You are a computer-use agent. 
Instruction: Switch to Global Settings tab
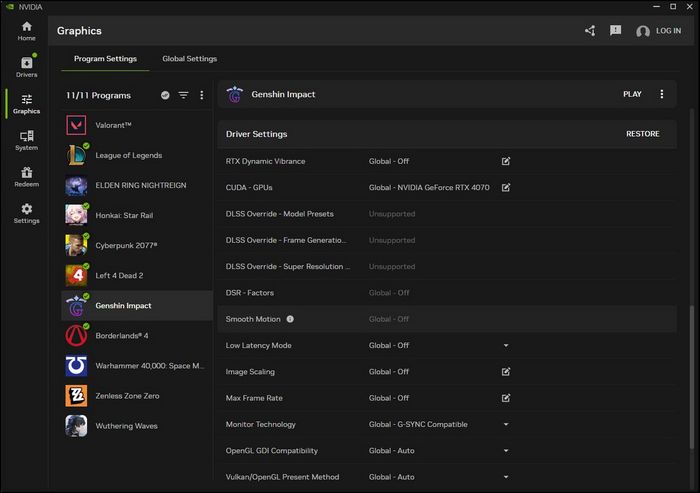(190, 58)
